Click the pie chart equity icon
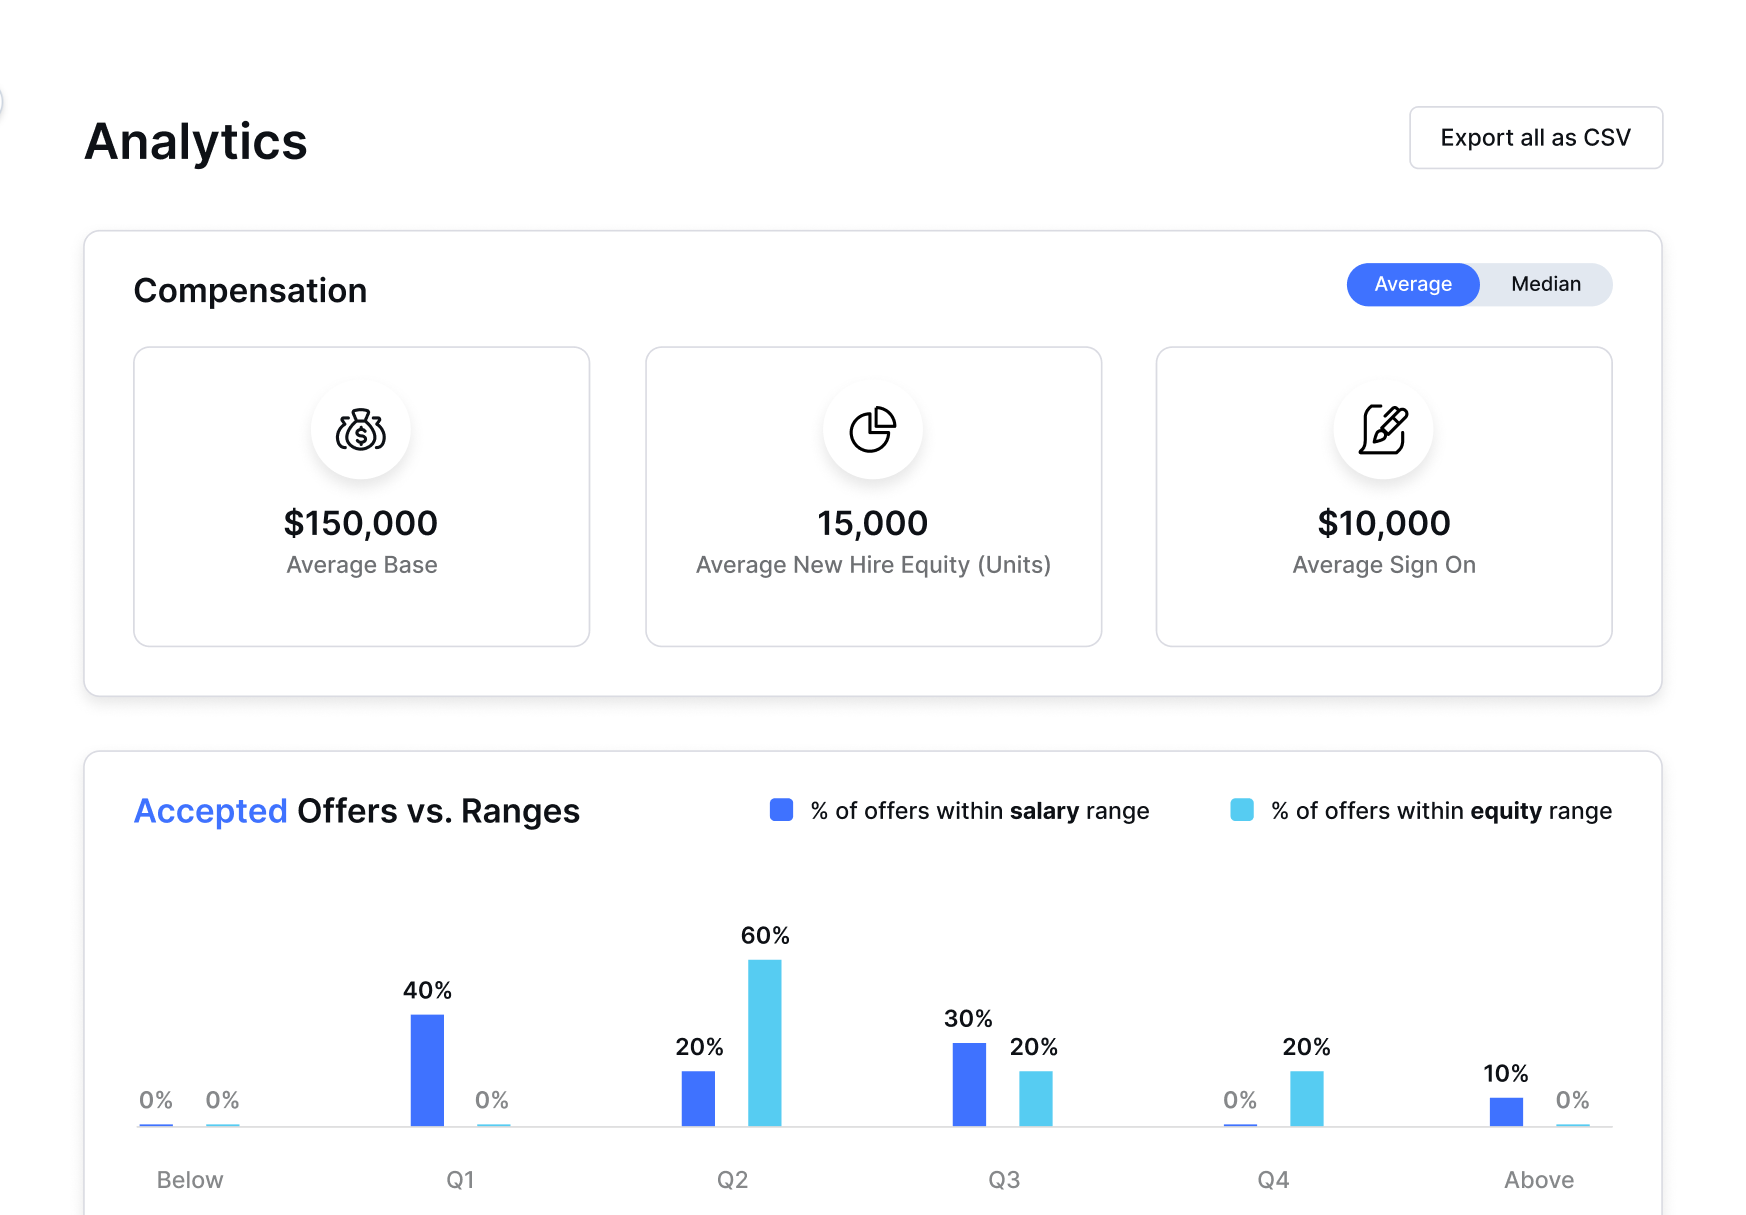Screen dimensions: 1746x1215 point(873,430)
